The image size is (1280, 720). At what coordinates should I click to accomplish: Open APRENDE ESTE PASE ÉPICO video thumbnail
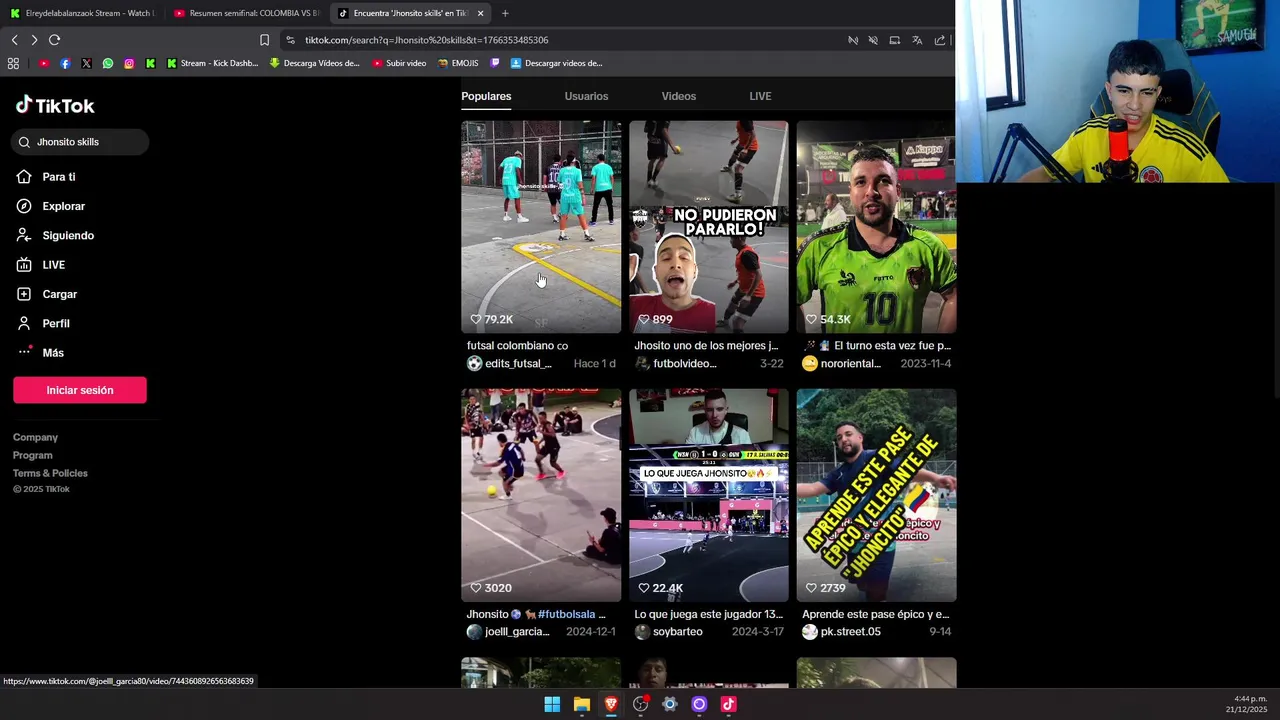click(876, 495)
